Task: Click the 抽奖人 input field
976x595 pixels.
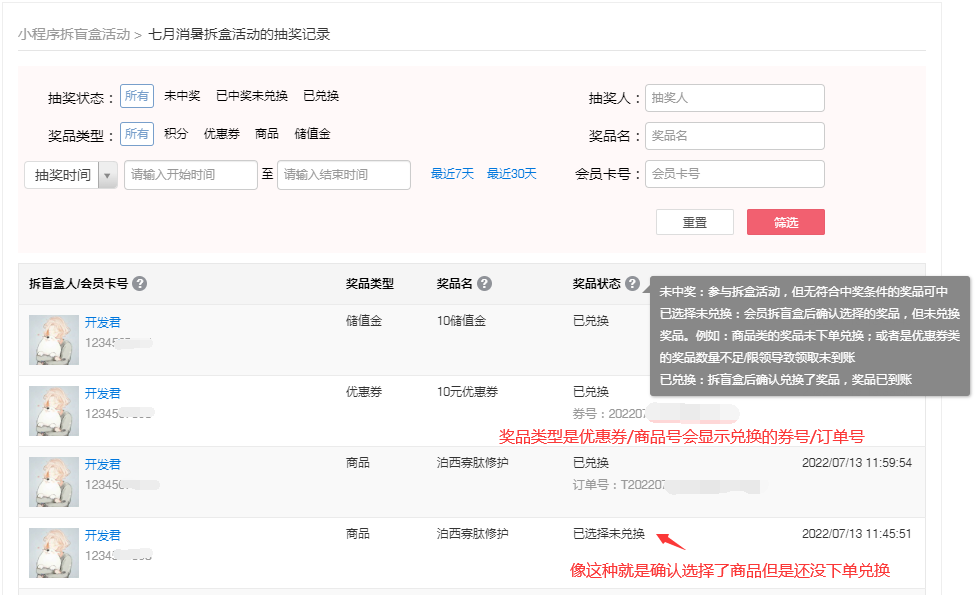Action: 734,97
